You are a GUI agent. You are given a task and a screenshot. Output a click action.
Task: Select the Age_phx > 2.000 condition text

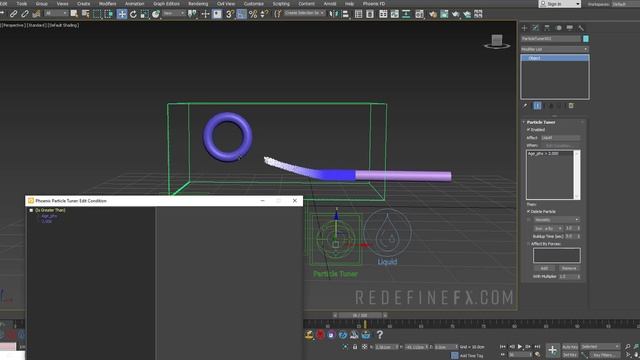point(543,153)
